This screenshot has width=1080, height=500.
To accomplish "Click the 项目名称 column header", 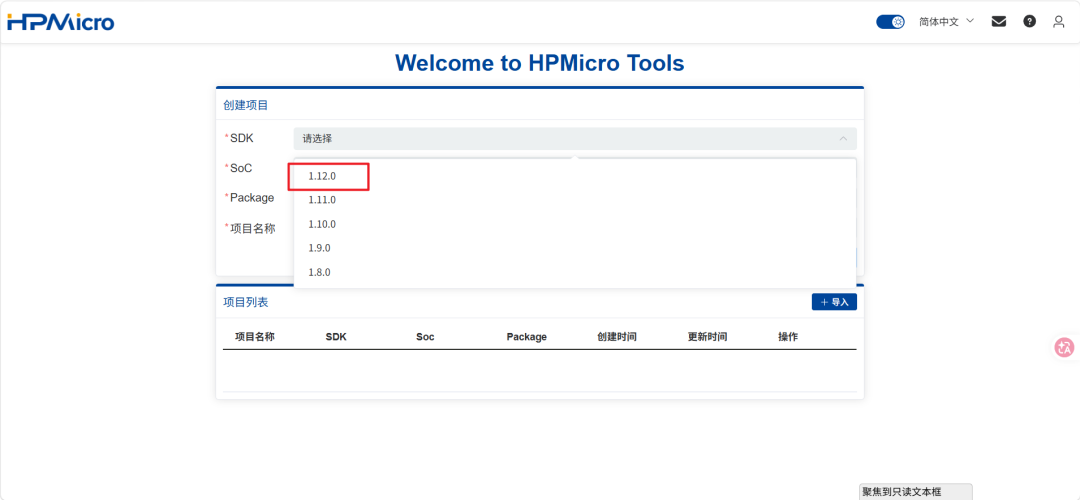I will tap(255, 337).
